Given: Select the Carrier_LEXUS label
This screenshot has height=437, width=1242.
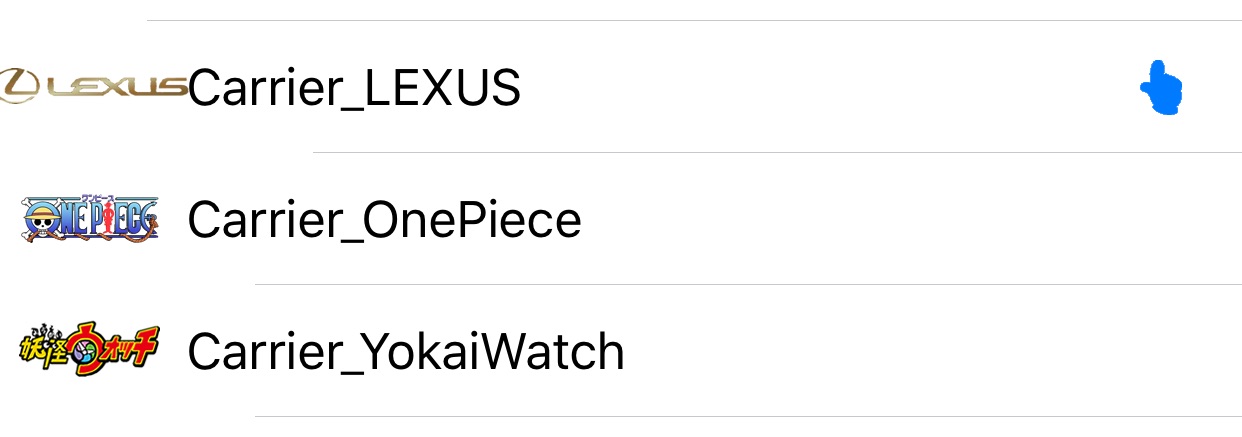Looking at the screenshot, I should point(354,89).
